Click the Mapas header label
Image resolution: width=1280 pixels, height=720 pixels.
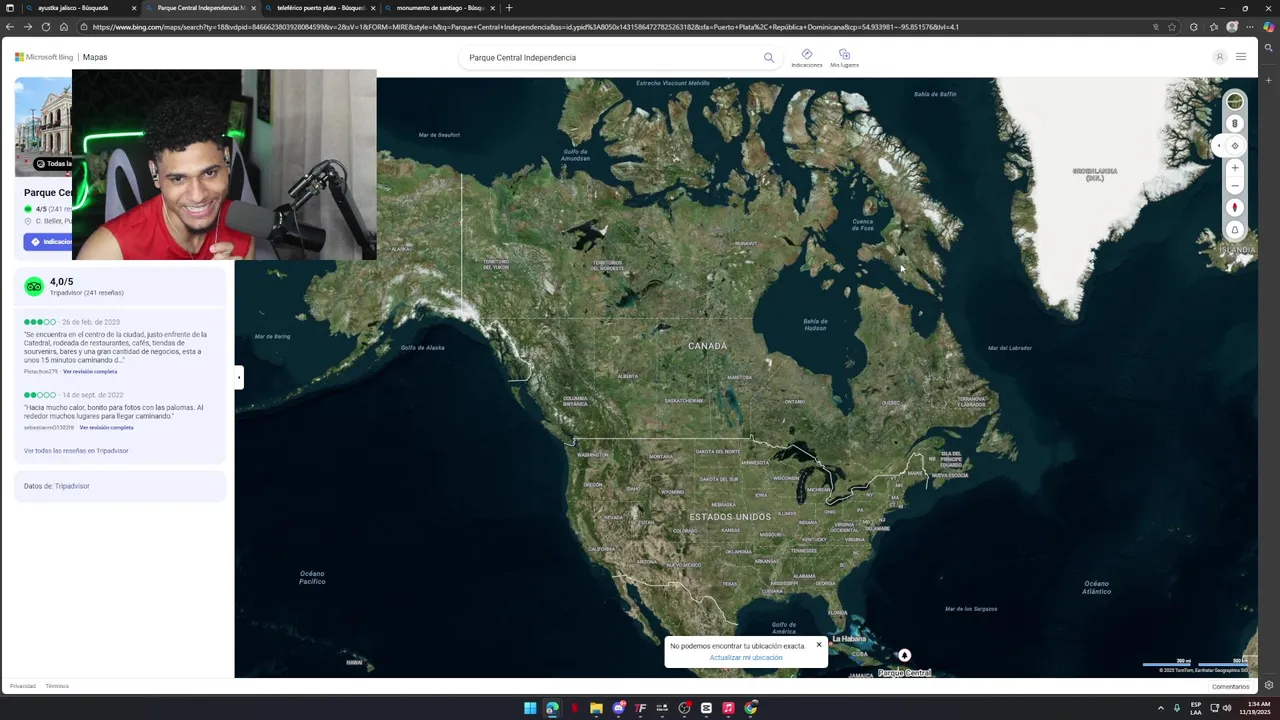[x=95, y=57]
